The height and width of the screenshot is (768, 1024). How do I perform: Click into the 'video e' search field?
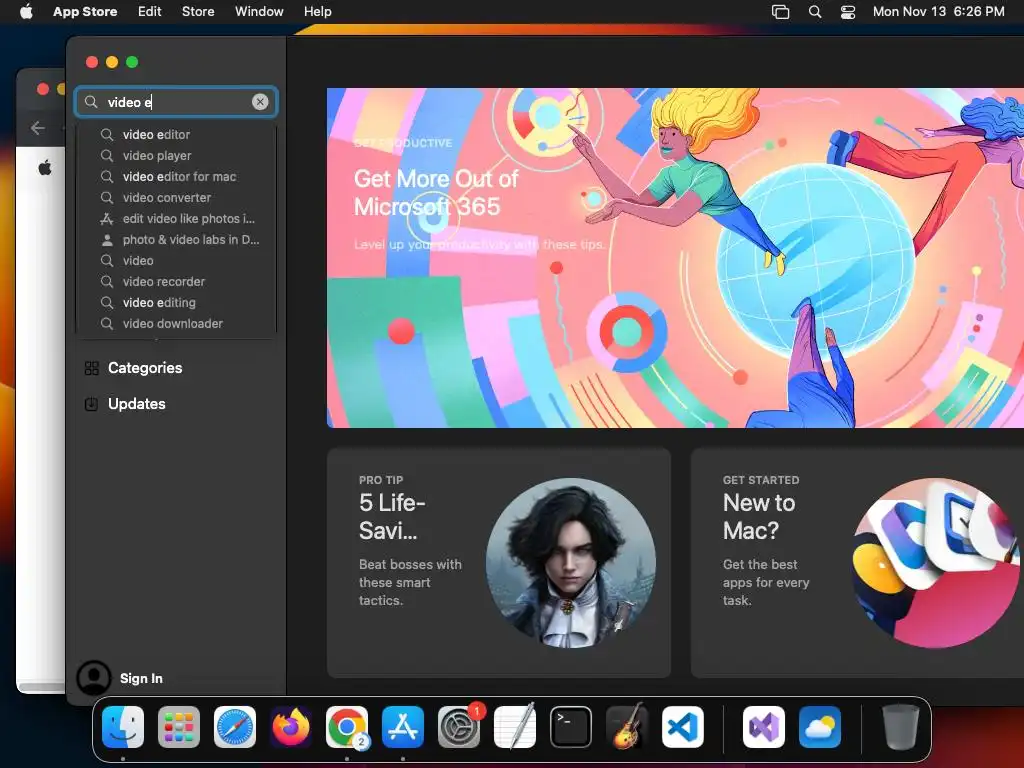coord(176,102)
